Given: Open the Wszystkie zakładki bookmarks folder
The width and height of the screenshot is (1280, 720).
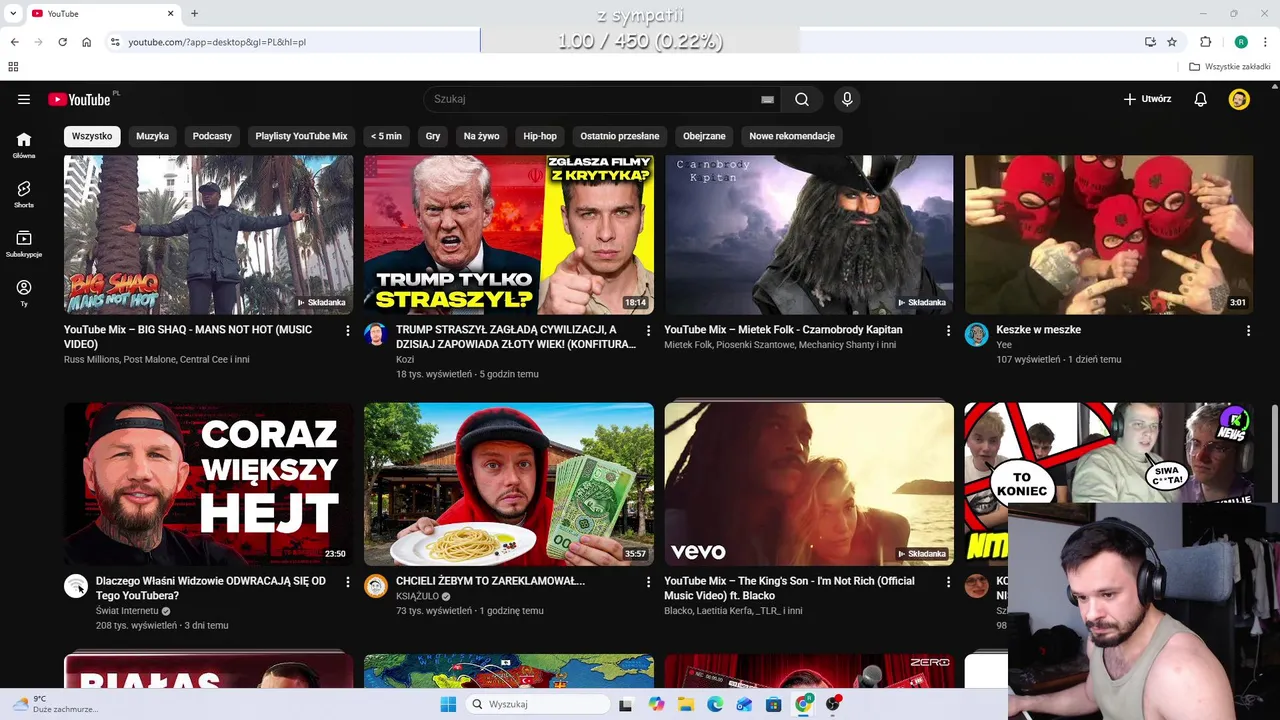Looking at the screenshot, I should pos(1230,67).
